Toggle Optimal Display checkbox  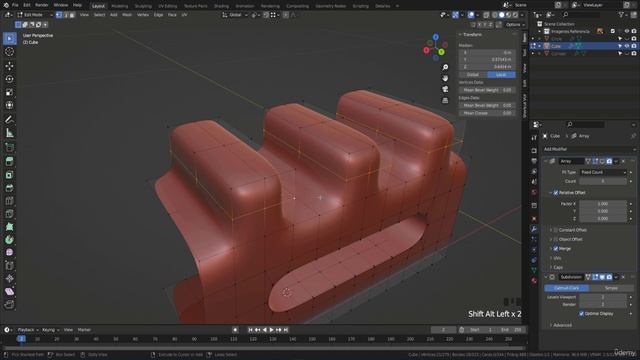tap(581, 314)
